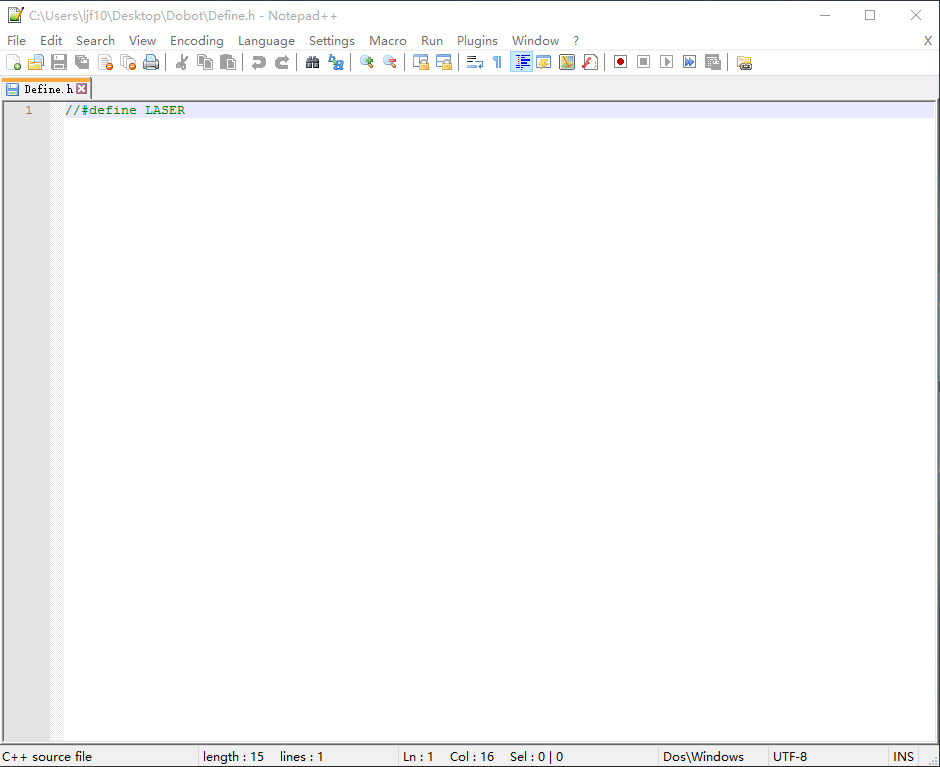
Task: Open the Language menu
Action: click(x=266, y=40)
